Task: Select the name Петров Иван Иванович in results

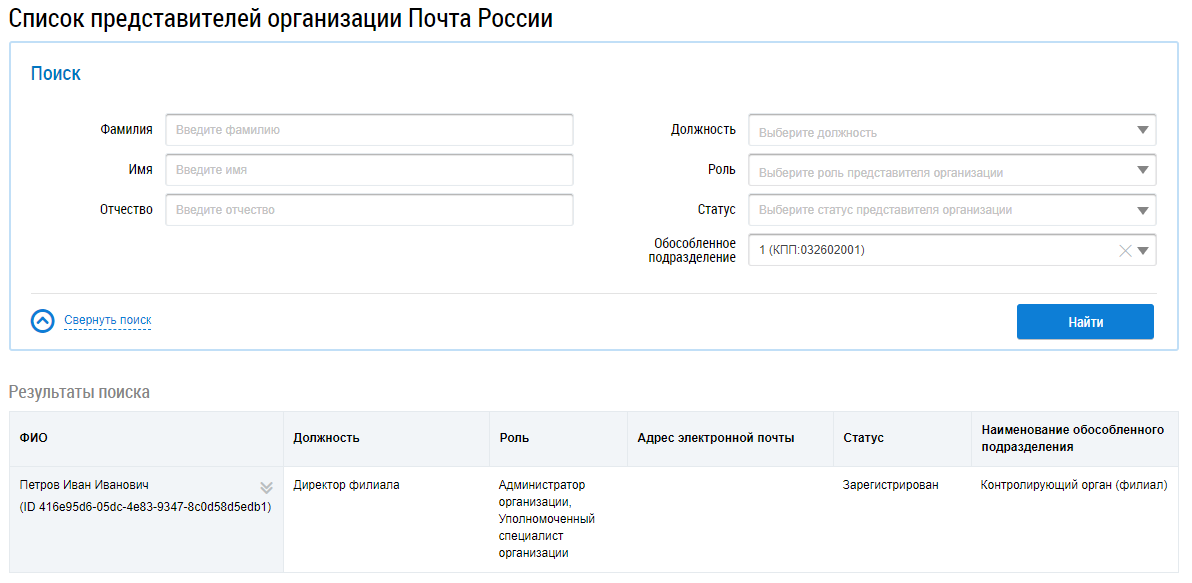Action: (84, 485)
